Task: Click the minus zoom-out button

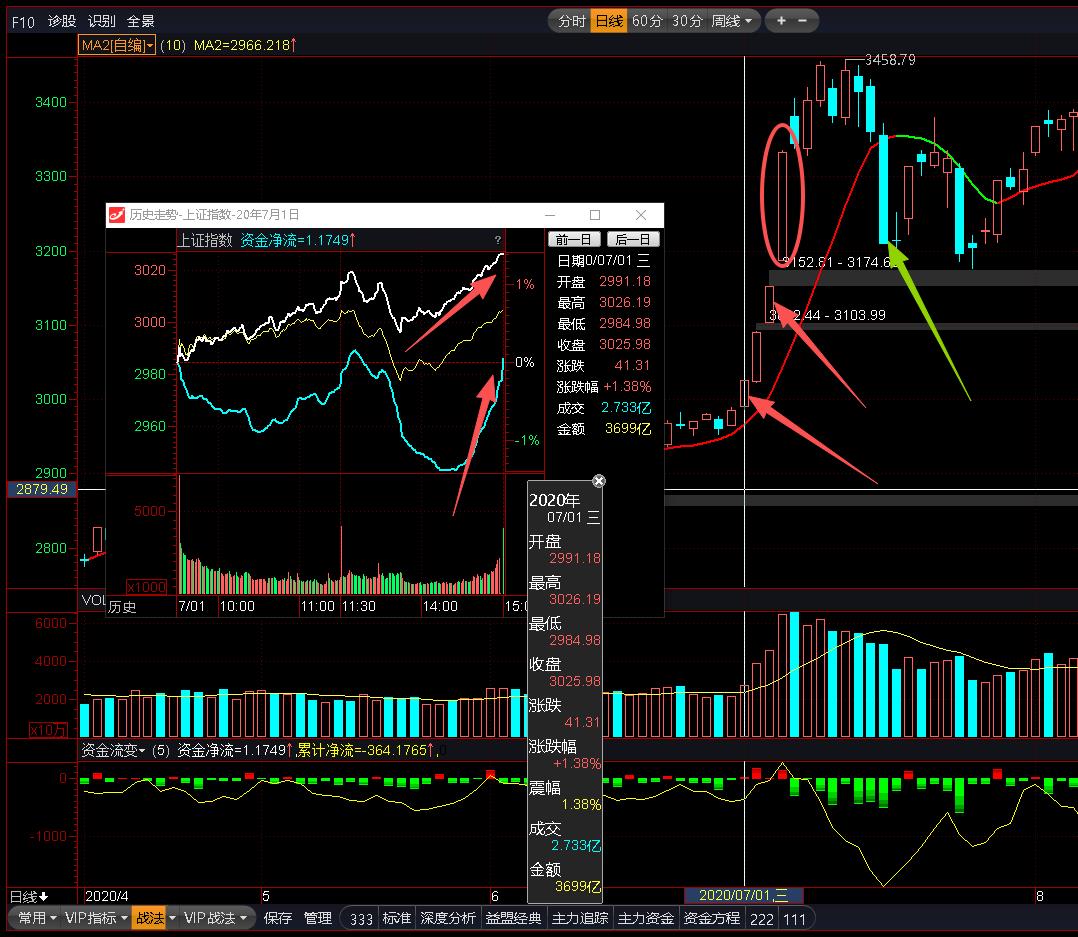Action: point(802,21)
